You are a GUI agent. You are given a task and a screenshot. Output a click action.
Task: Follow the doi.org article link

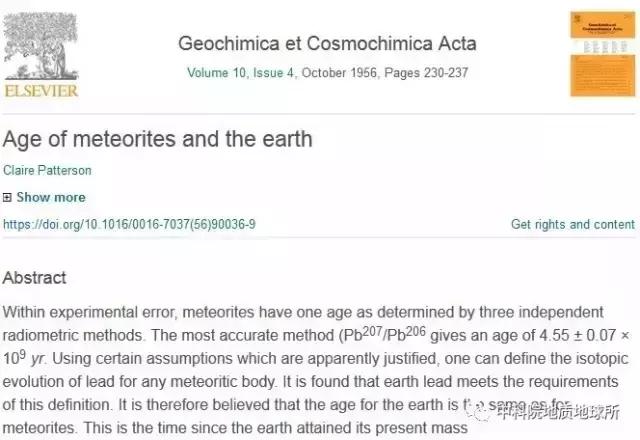(129, 224)
